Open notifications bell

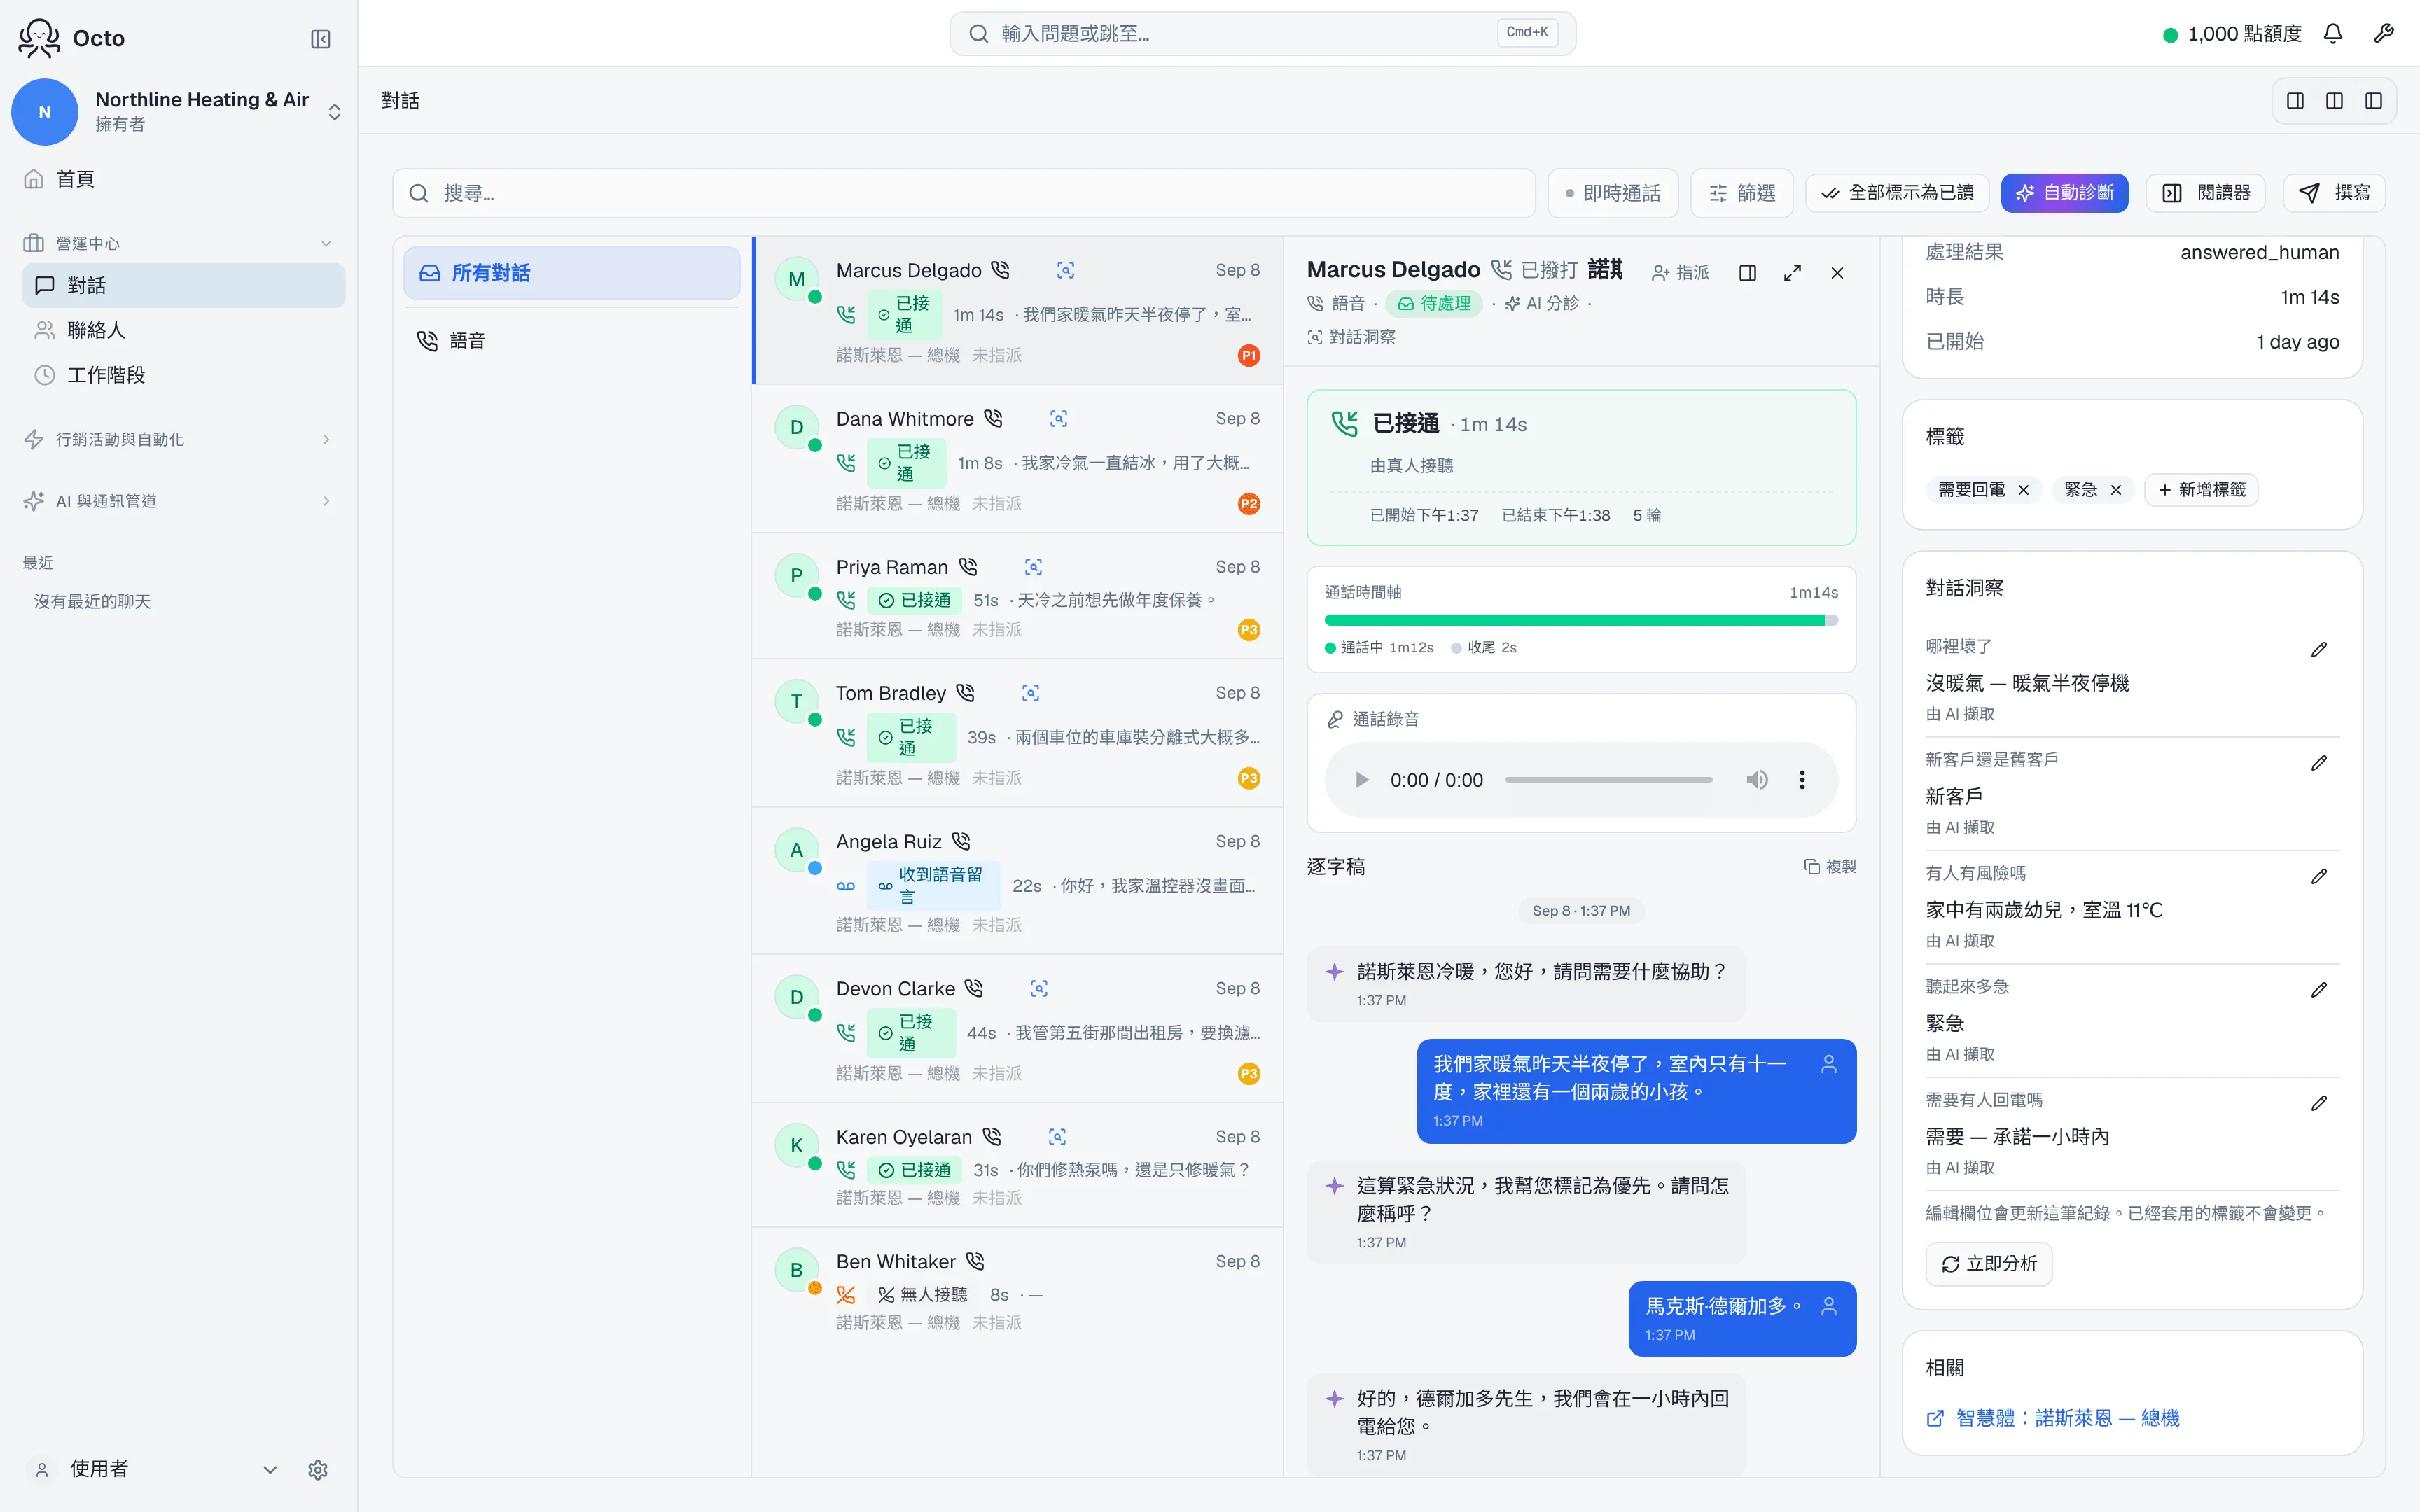tap(2333, 34)
